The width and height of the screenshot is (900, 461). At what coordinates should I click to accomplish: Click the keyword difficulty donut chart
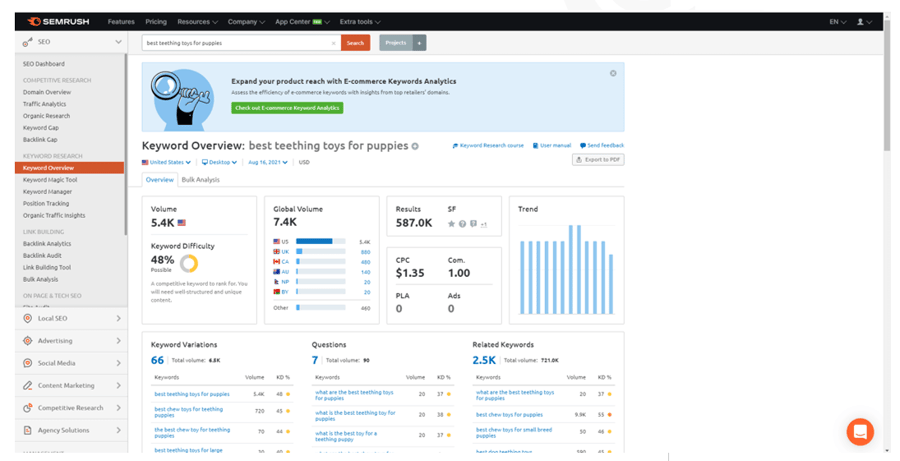pyautogui.click(x=189, y=264)
